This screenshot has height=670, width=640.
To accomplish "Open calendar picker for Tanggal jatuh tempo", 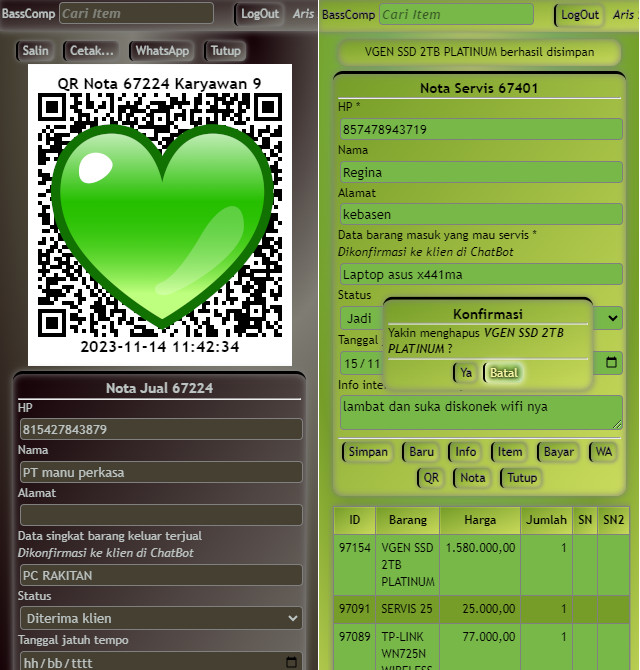I will (x=291, y=662).
